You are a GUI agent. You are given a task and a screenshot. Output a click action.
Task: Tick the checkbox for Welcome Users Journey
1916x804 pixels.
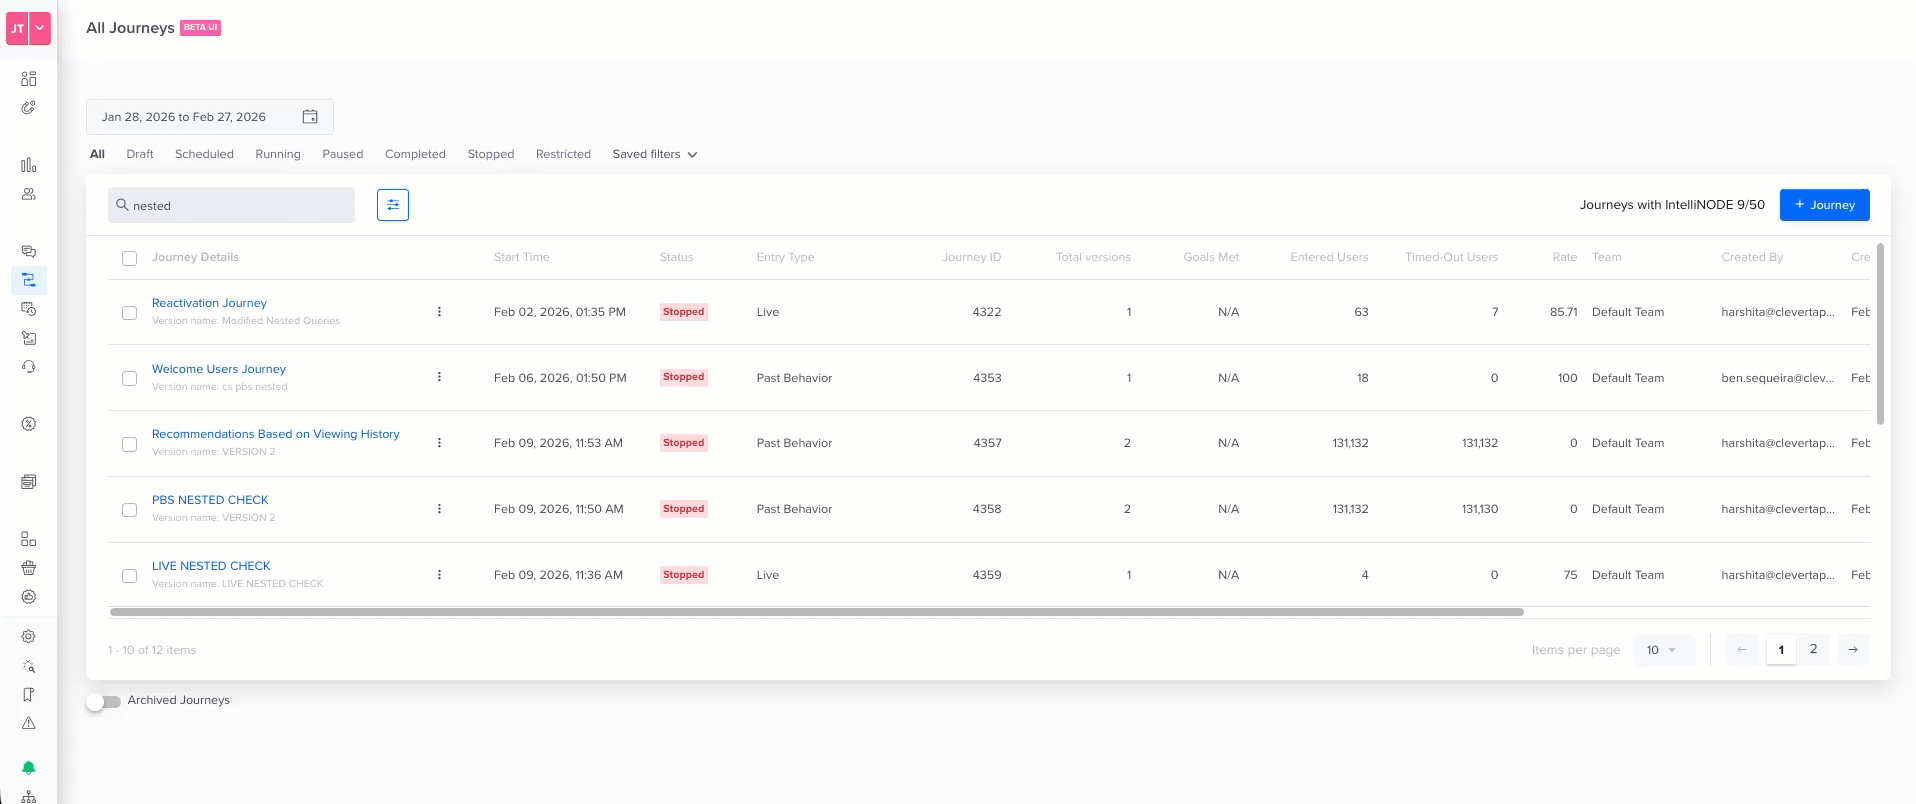coord(129,378)
